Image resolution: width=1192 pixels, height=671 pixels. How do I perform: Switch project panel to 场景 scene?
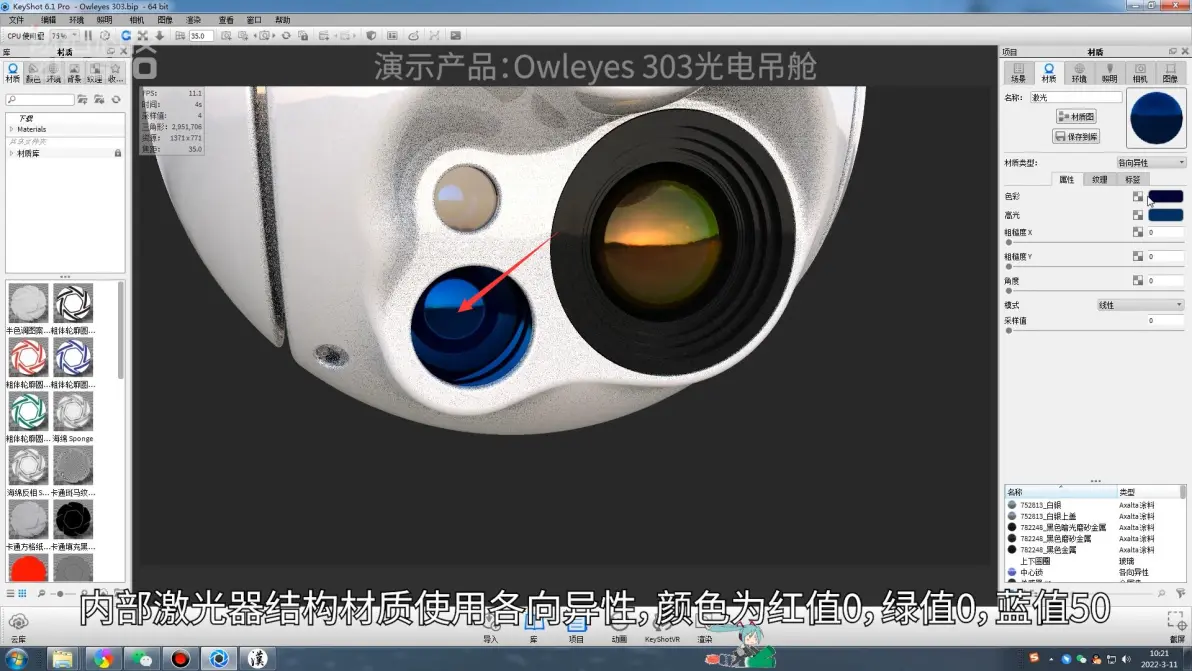coord(1018,73)
